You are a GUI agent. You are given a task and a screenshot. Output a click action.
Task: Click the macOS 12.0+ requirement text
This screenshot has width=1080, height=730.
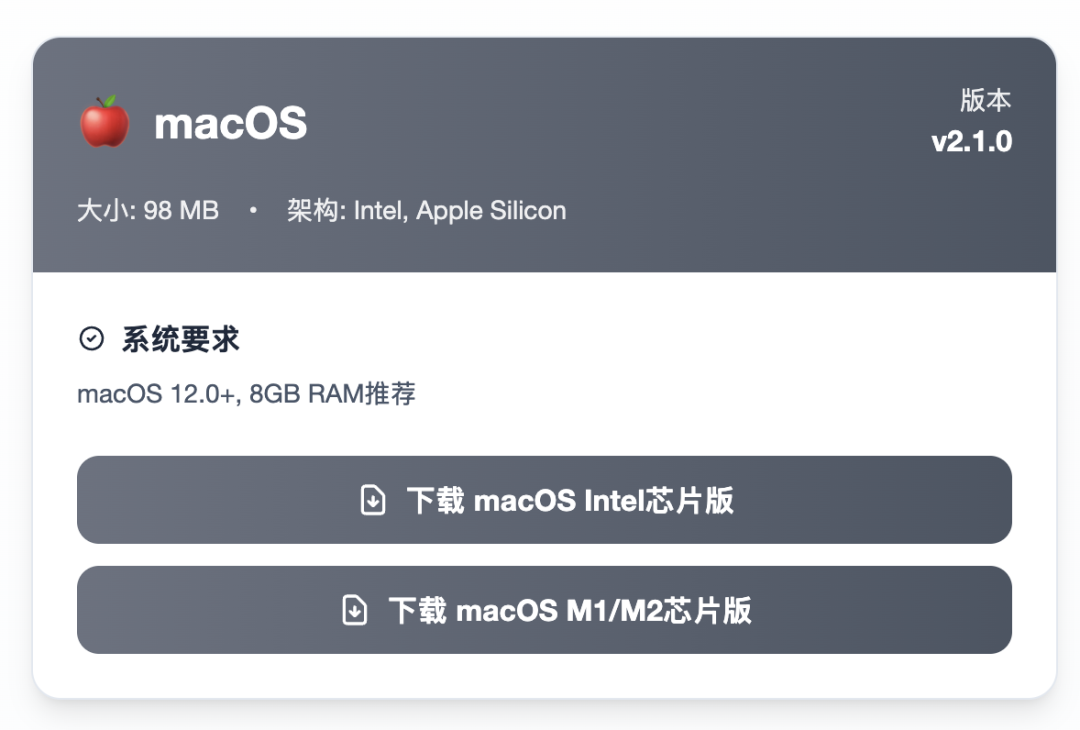[x=158, y=394]
